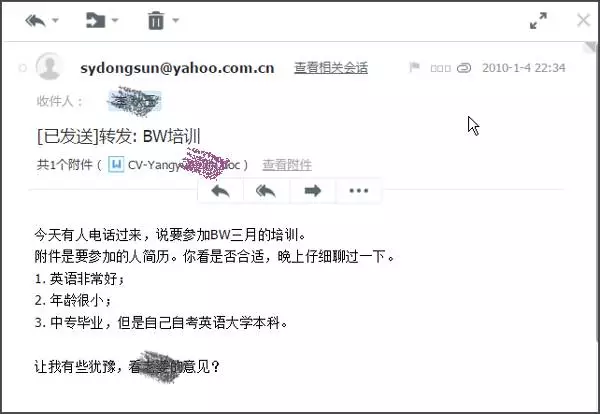
Task: Toggle the unread circle beside the sender
Action: tap(23, 68)
